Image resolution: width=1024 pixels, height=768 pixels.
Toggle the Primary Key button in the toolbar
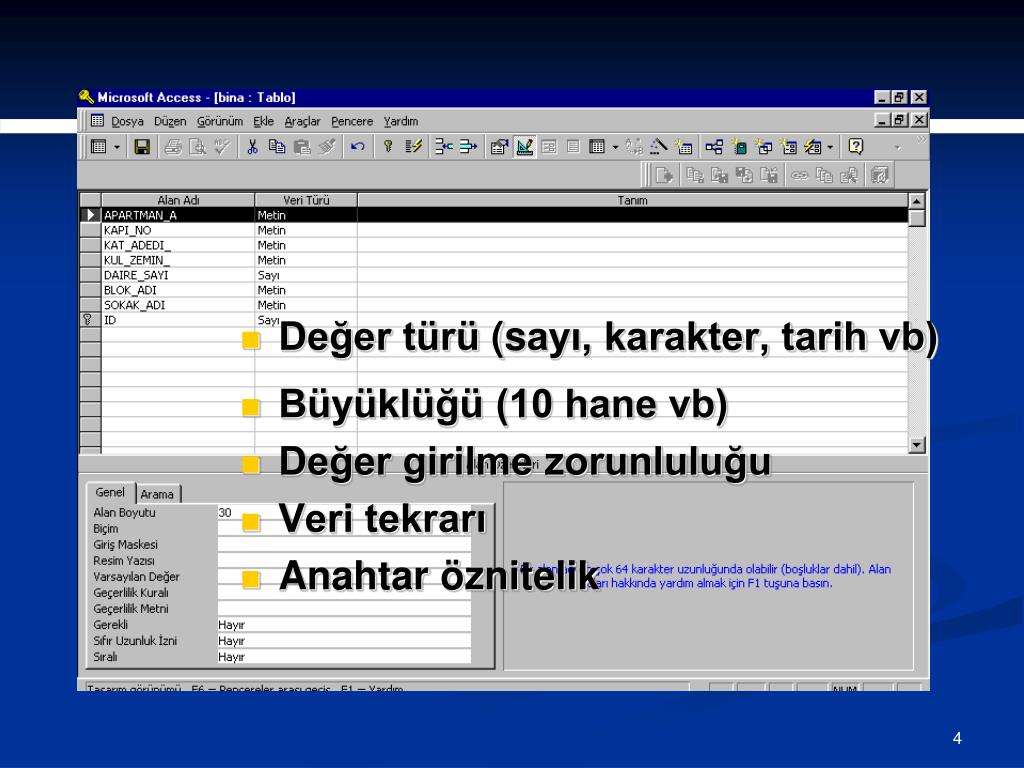tap(388, 147)
